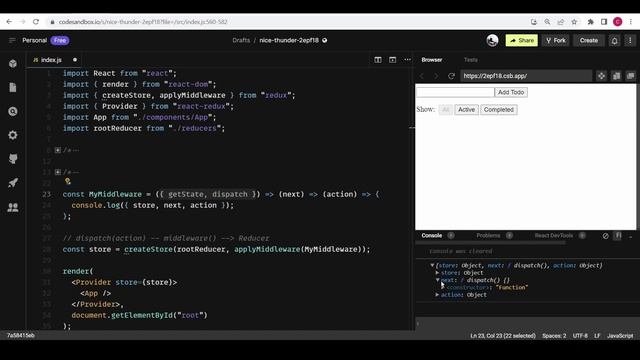The width and height of the screenshot is (640, 360).
Task: Select the React DevTools tab
Action: 554,236
